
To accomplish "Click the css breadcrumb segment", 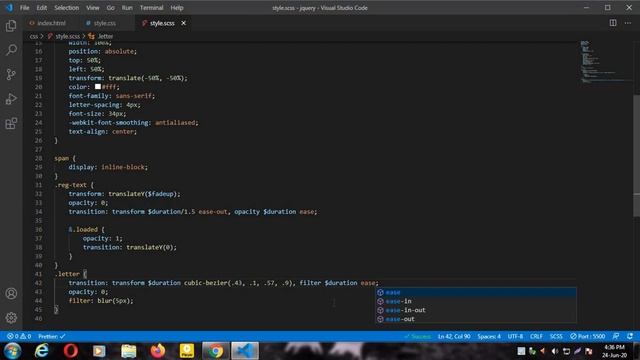I will point(33,36).
